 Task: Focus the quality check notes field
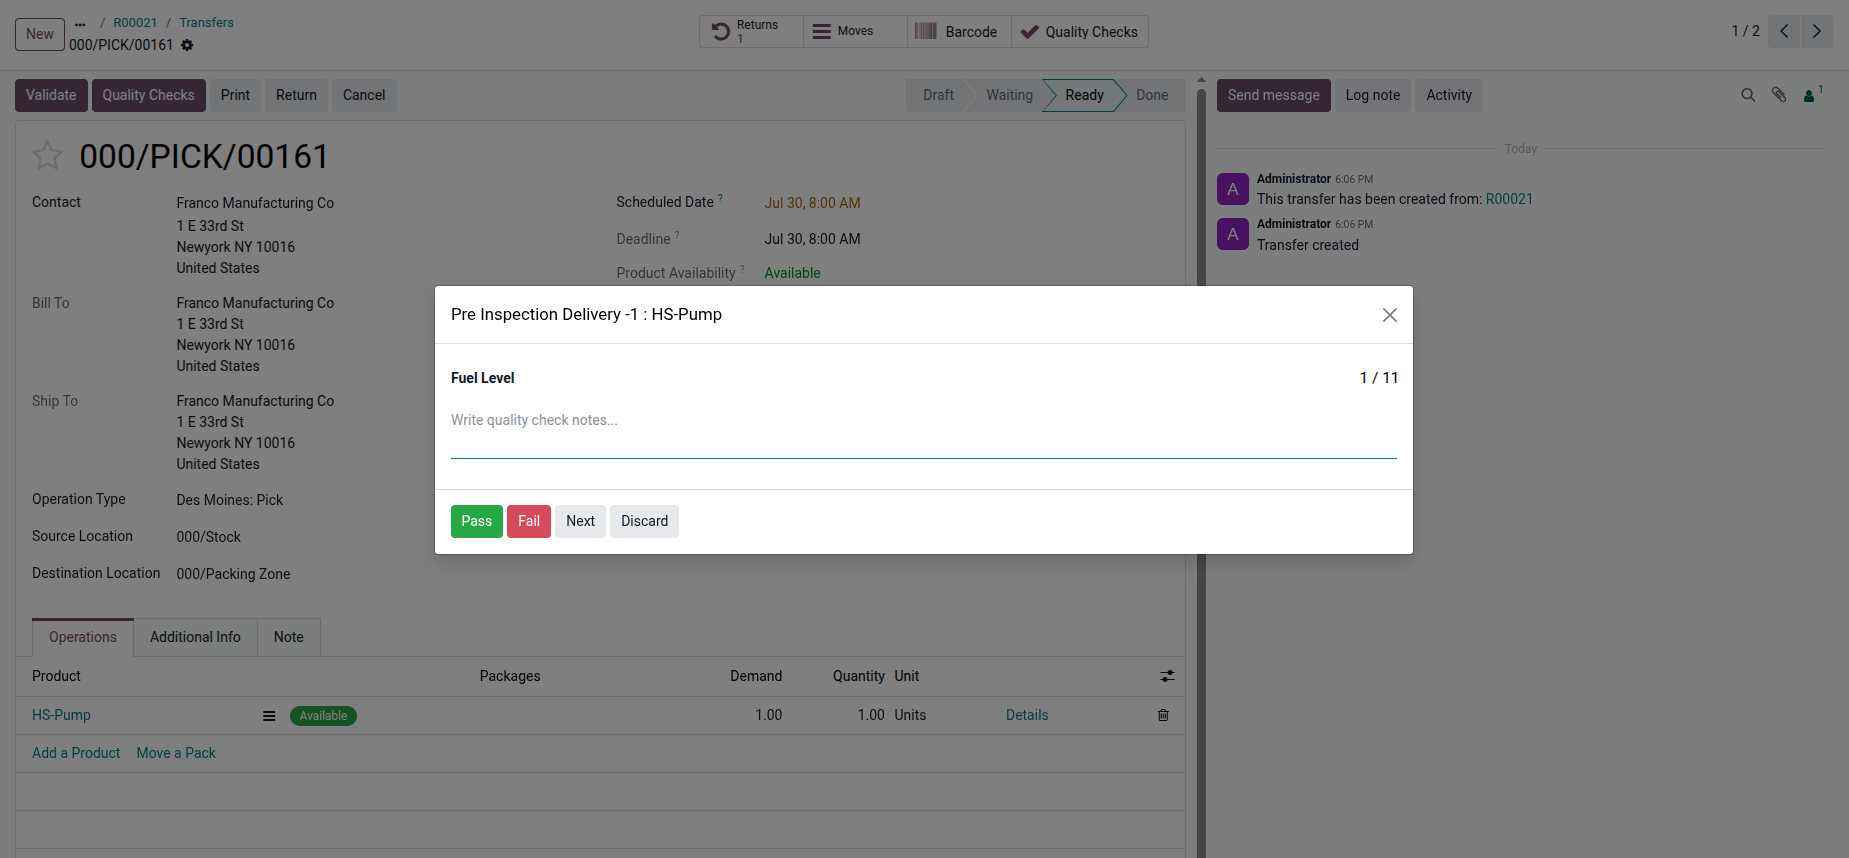point(923,432)
